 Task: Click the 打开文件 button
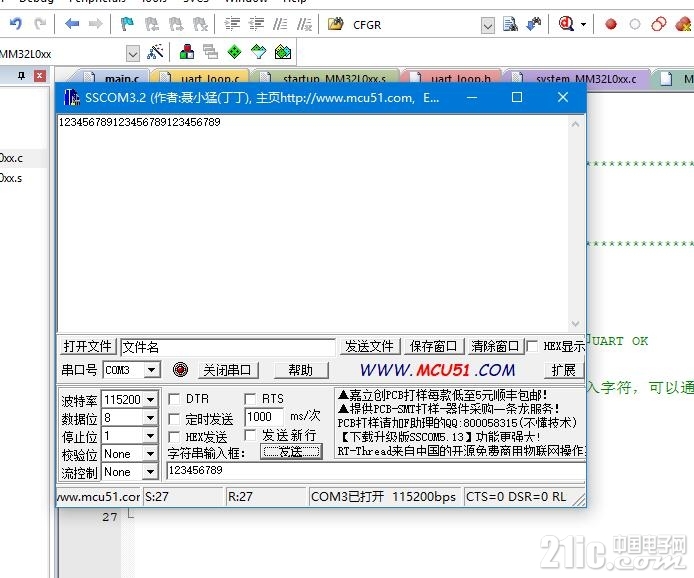click(x=87, y=346)
